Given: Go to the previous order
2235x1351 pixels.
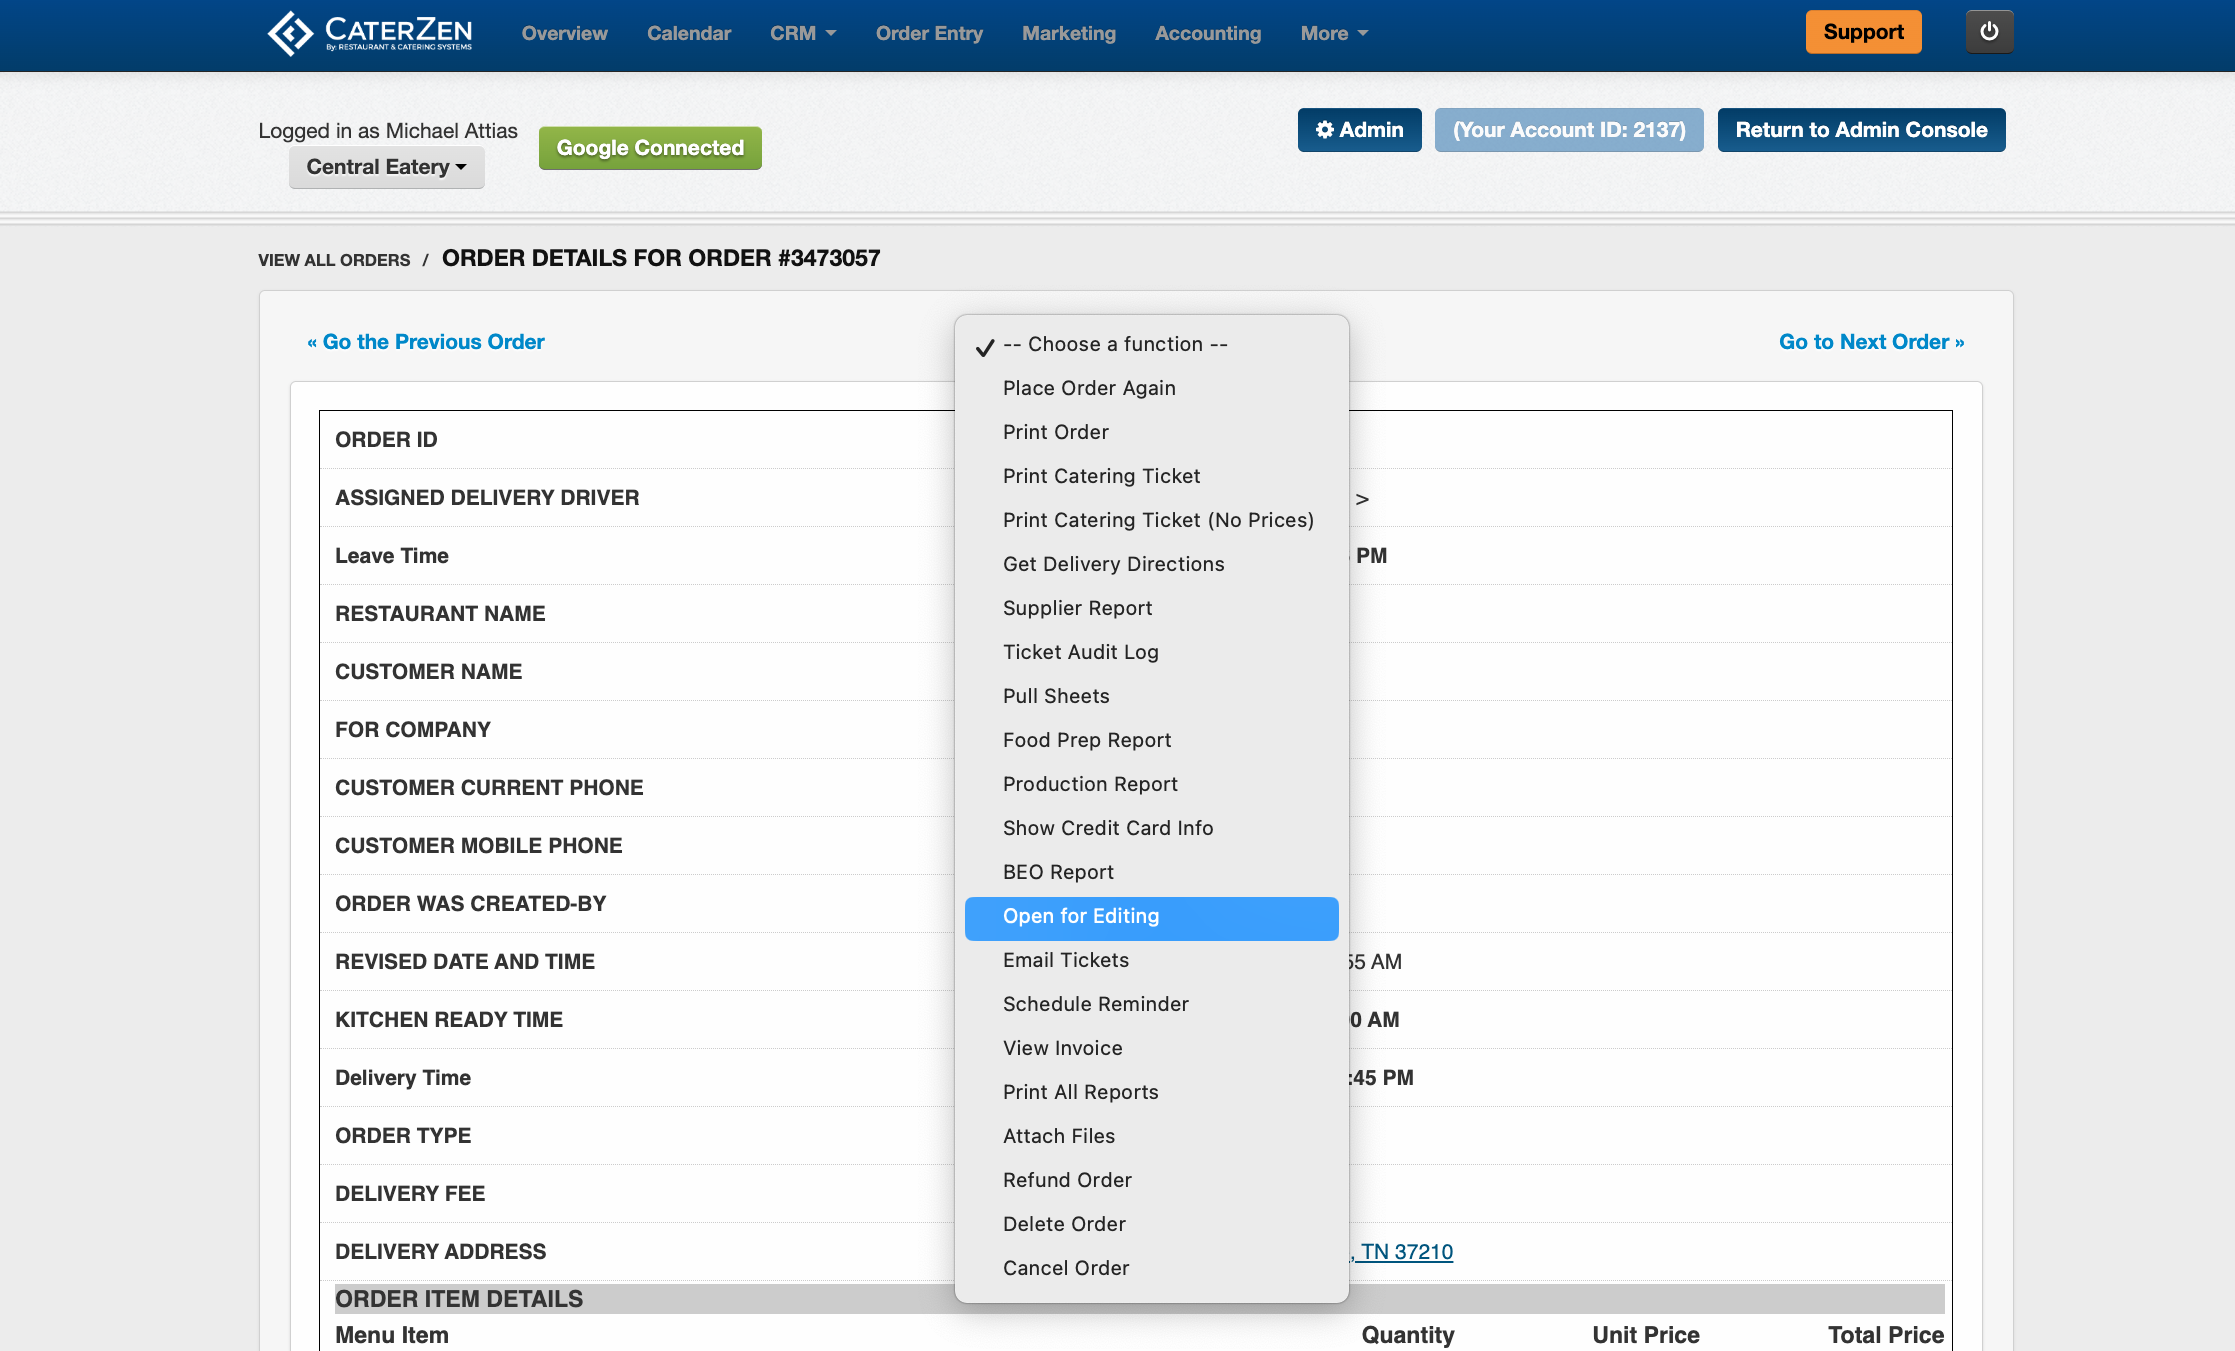Looking at the screenshot, I should (426, 342).
